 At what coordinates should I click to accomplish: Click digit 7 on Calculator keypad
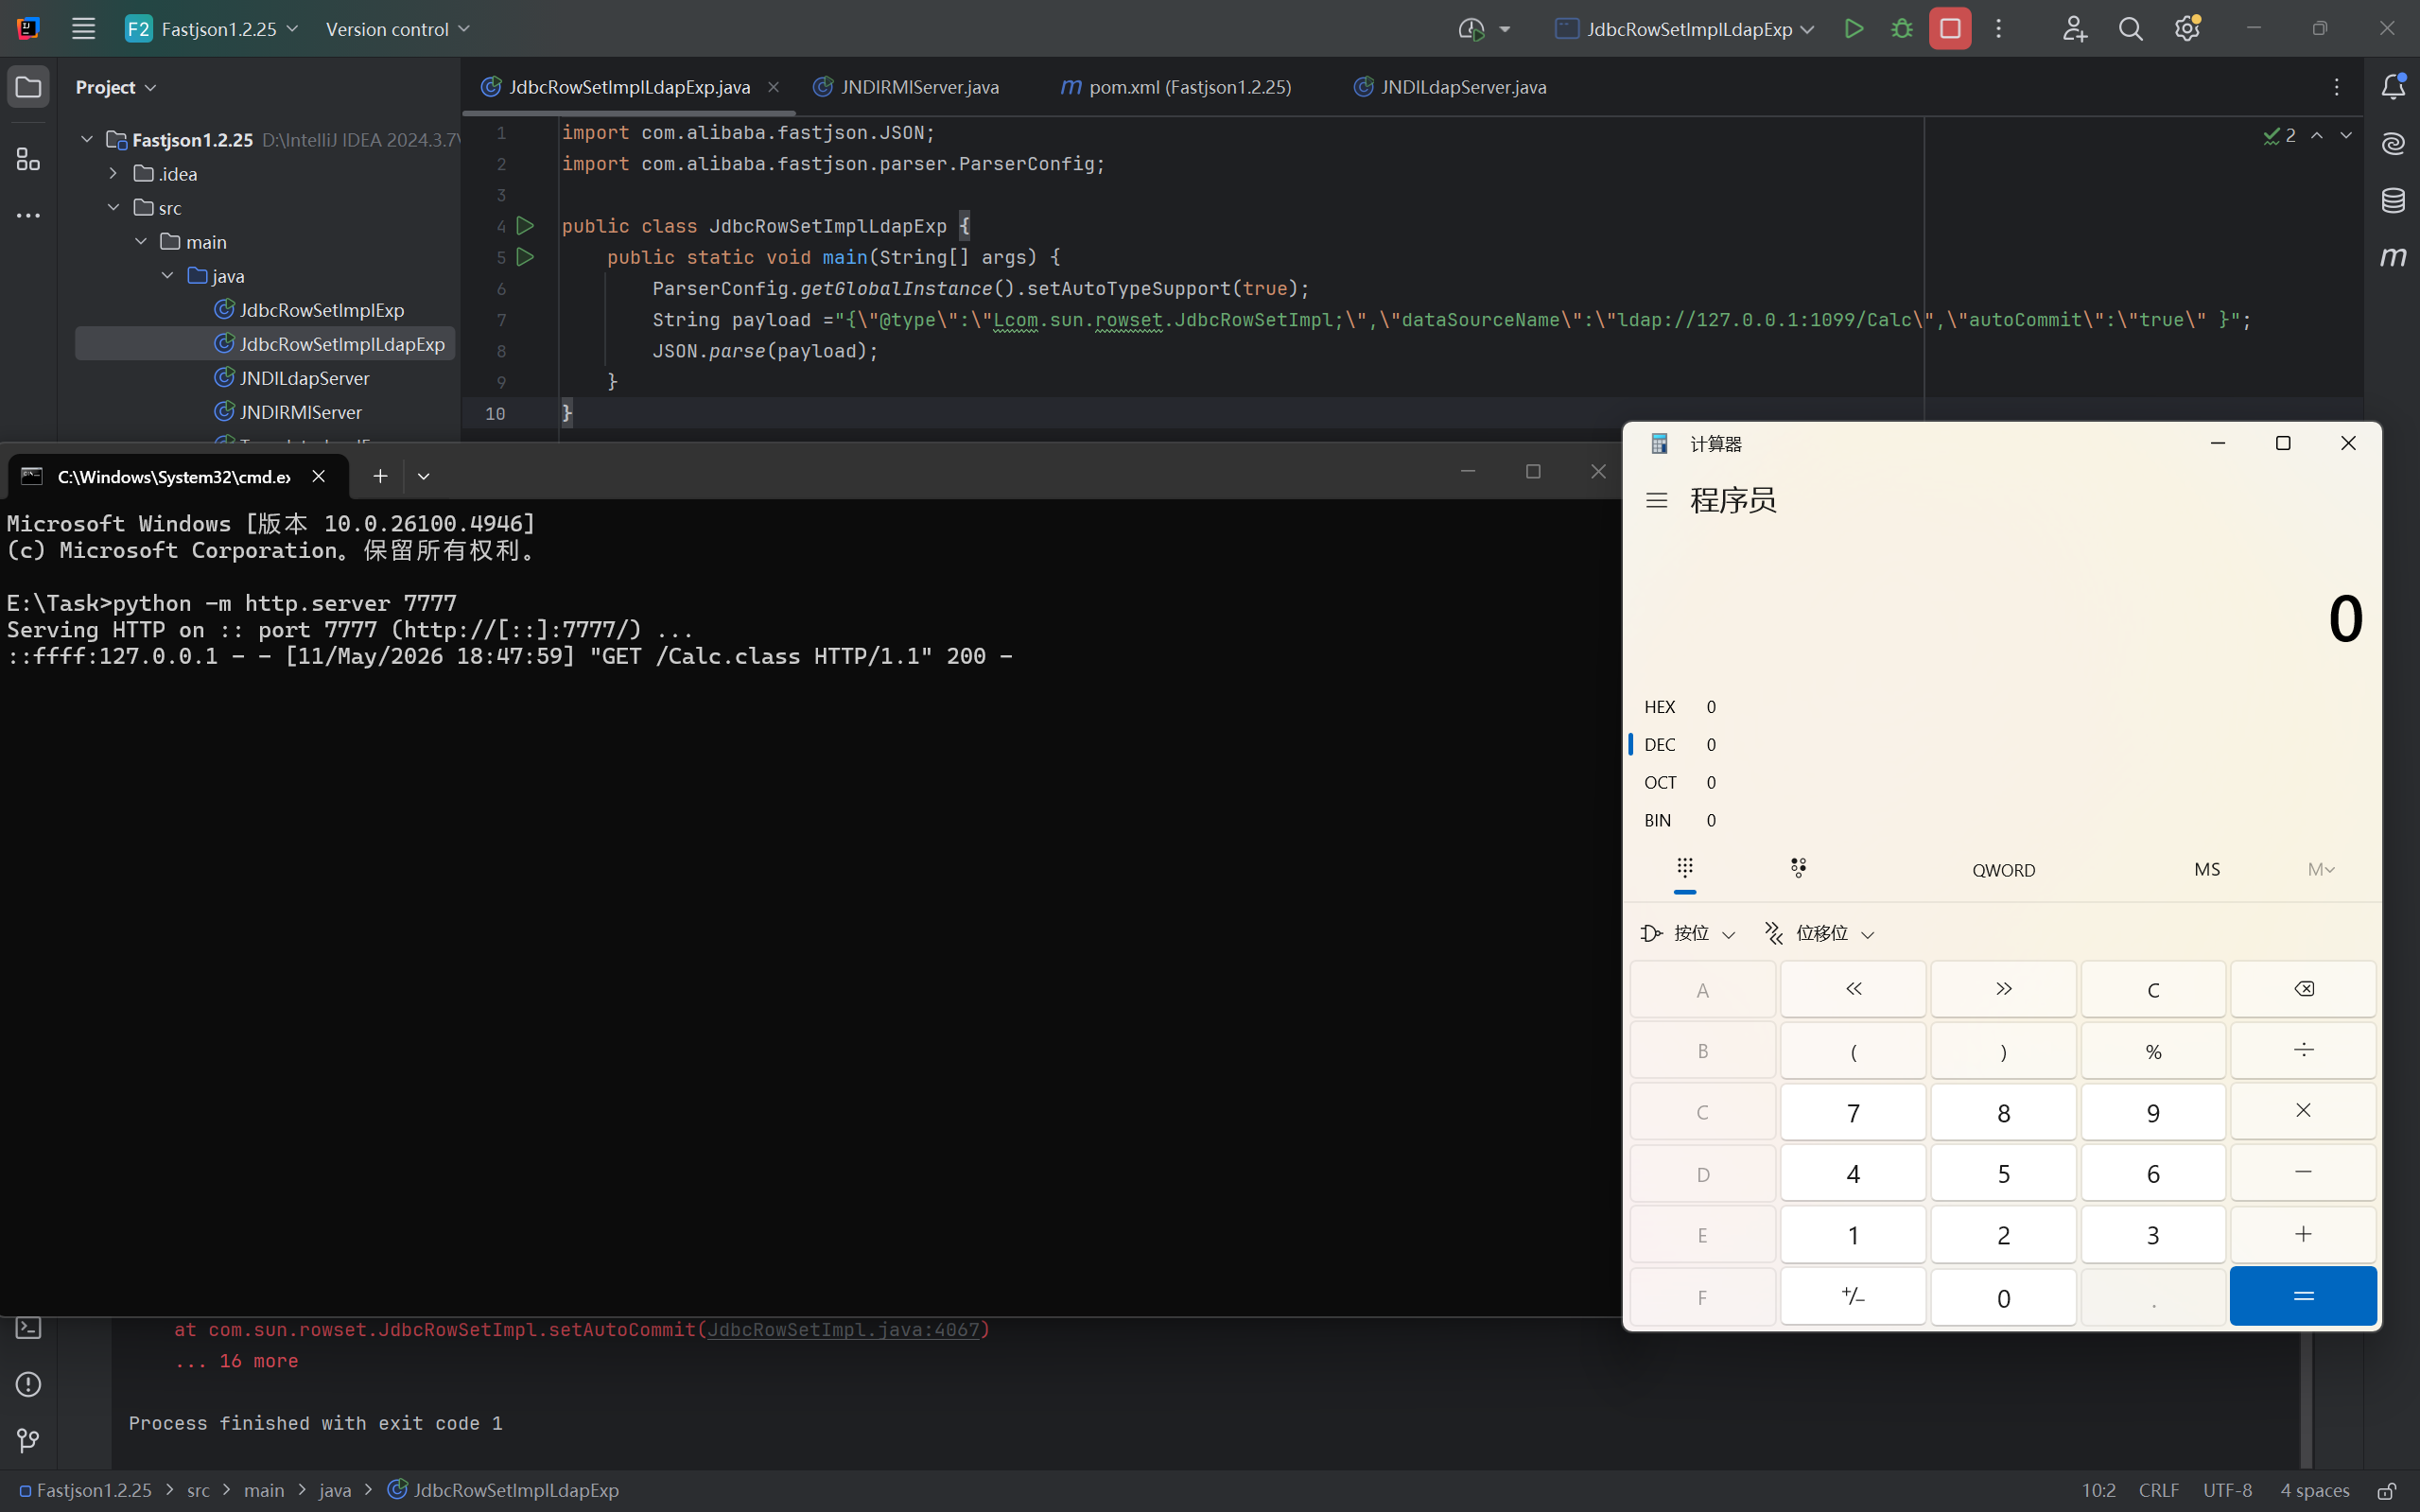(x=1853, y=1112)
